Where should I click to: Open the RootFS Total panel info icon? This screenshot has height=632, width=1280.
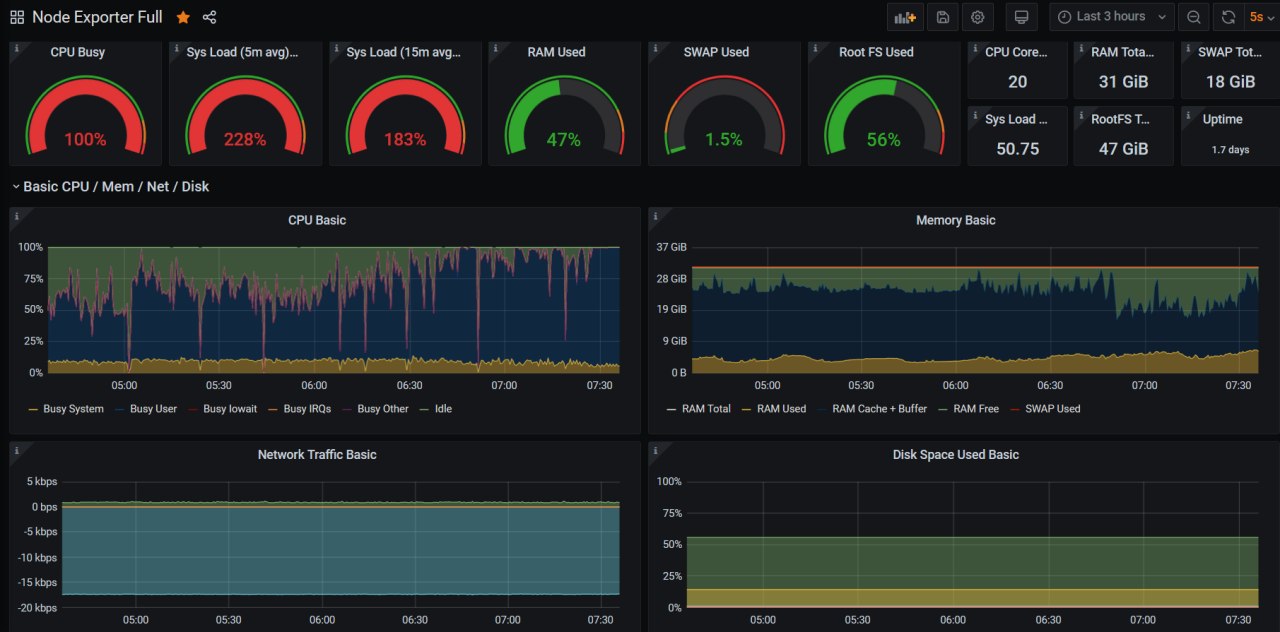[x=1080, y=114]
